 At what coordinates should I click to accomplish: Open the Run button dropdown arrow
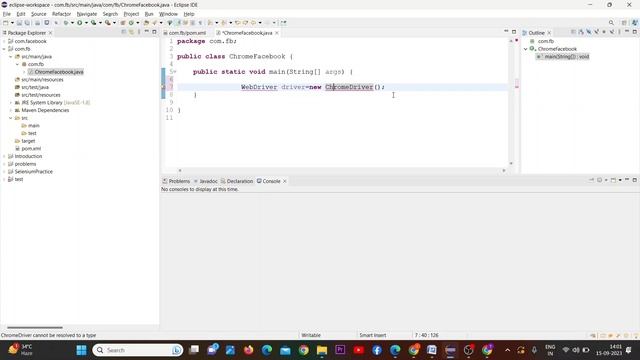click(x=86, y=23)
